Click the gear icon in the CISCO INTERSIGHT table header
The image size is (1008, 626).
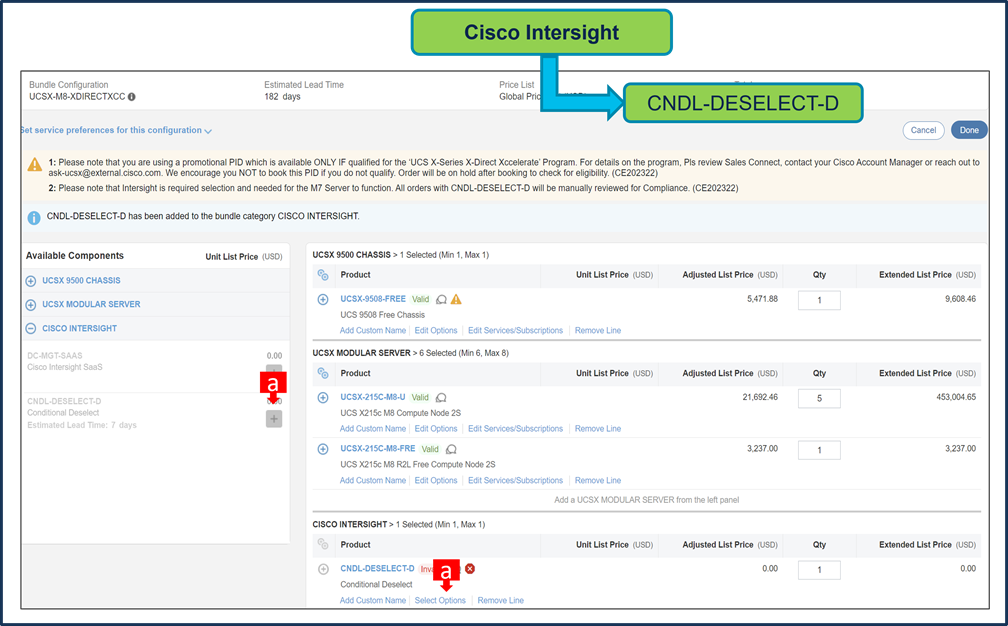[323, 545]
